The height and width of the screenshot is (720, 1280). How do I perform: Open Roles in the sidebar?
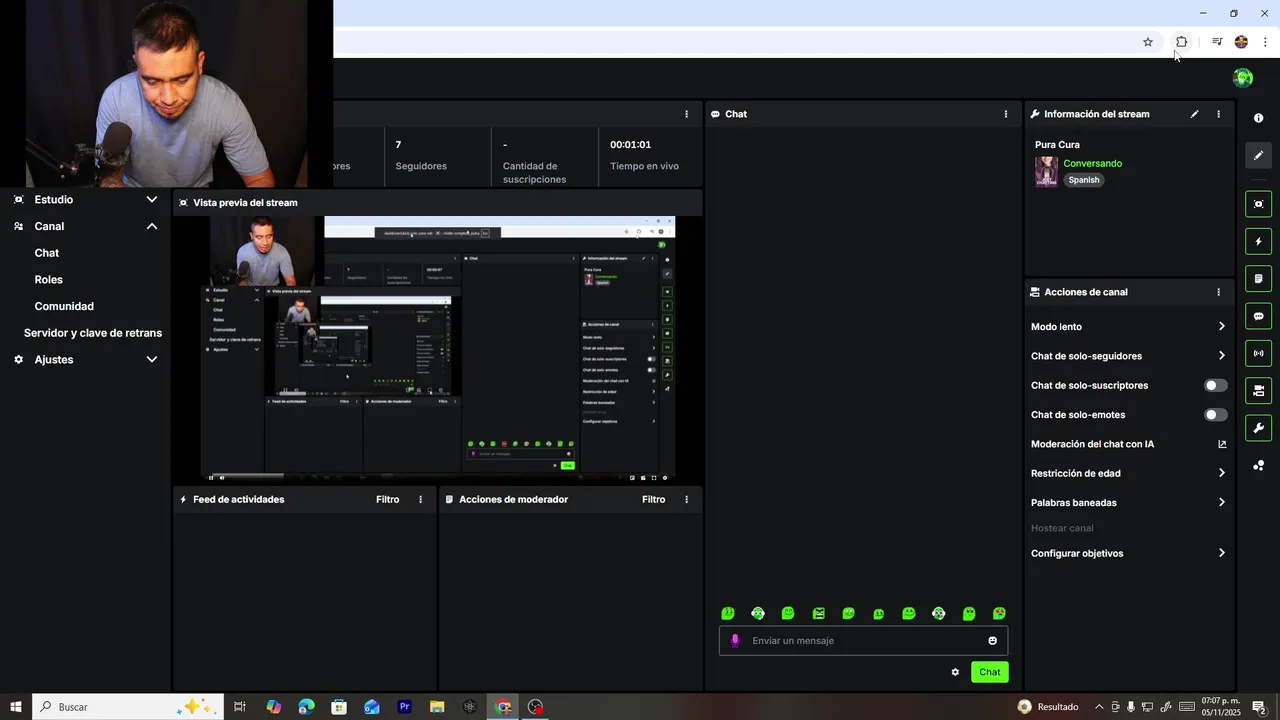click(49, 280)
